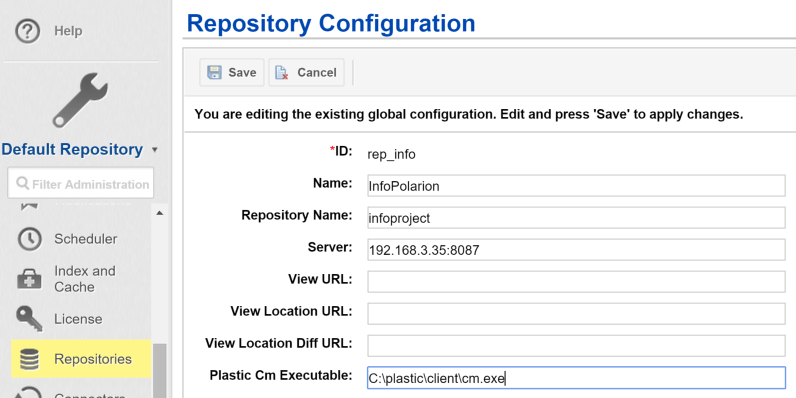796x398 pixels.
Task: Open Help from the sidebar
Action: tap(68, 31)
